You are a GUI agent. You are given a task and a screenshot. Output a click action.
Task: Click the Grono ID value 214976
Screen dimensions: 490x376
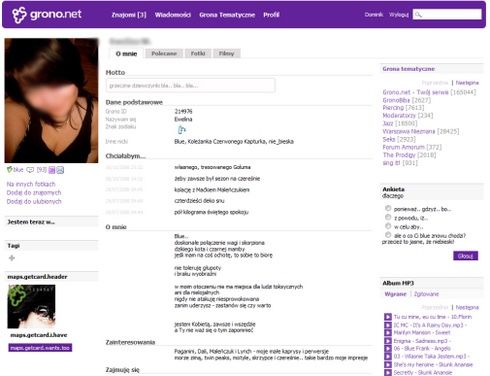coord(183,111)
